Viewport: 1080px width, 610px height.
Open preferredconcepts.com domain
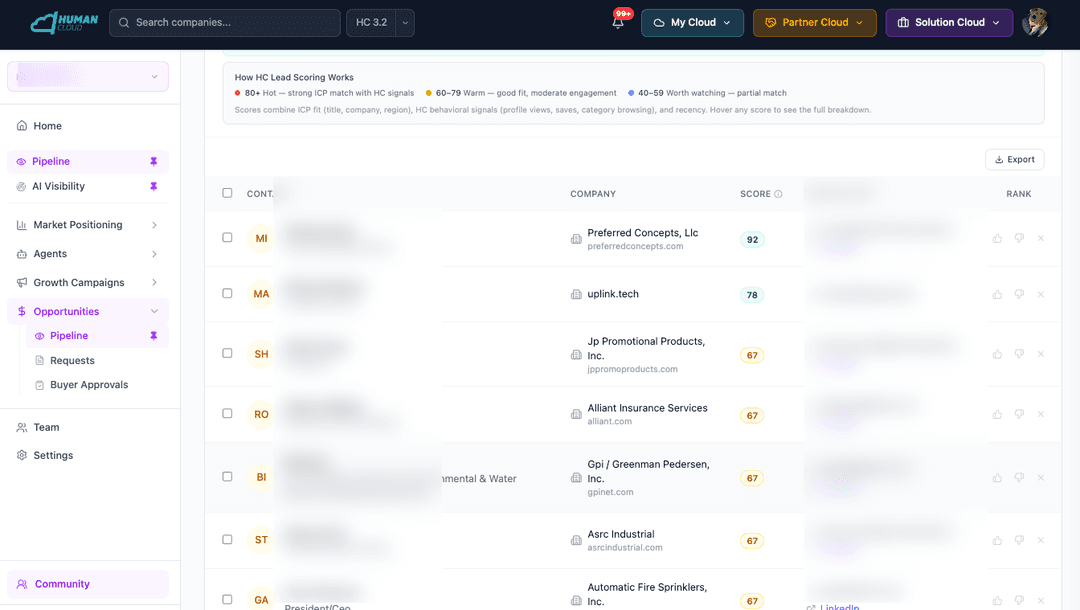(635, 246)
